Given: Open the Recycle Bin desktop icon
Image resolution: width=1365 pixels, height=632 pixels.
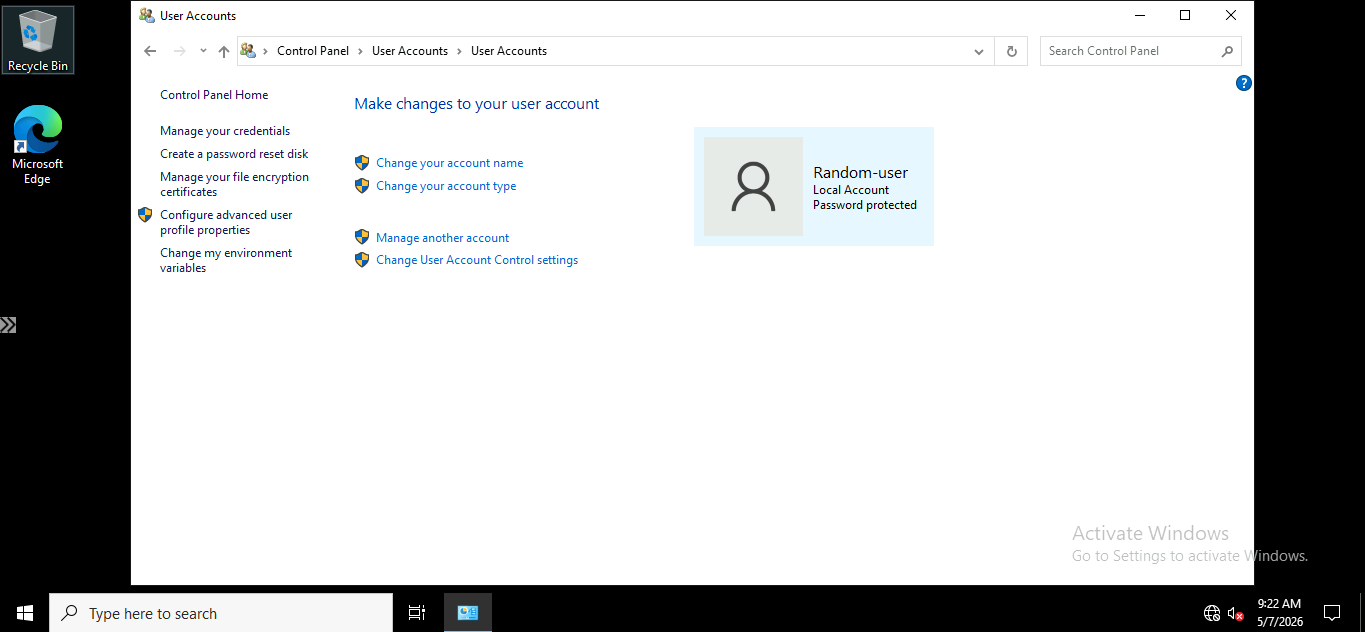Looking at the screenshot, I should 38,40.
